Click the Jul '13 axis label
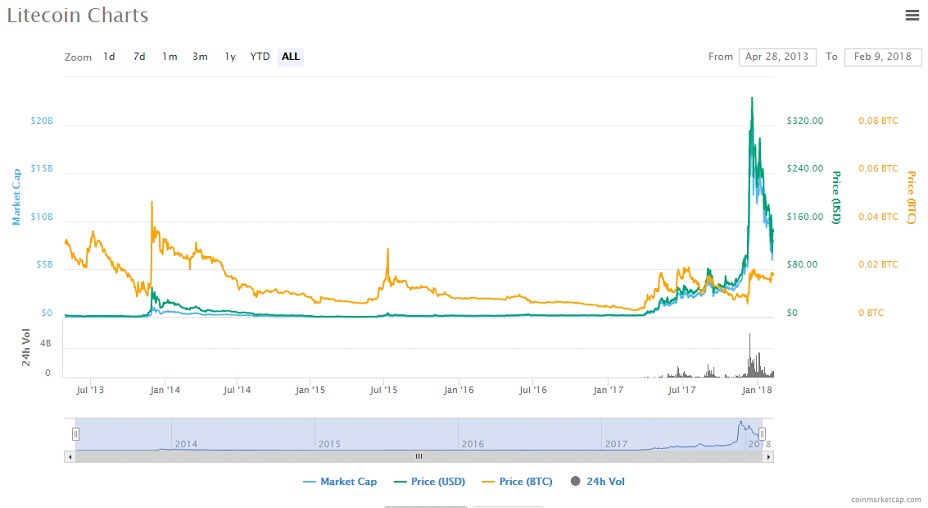 (90, 390)
